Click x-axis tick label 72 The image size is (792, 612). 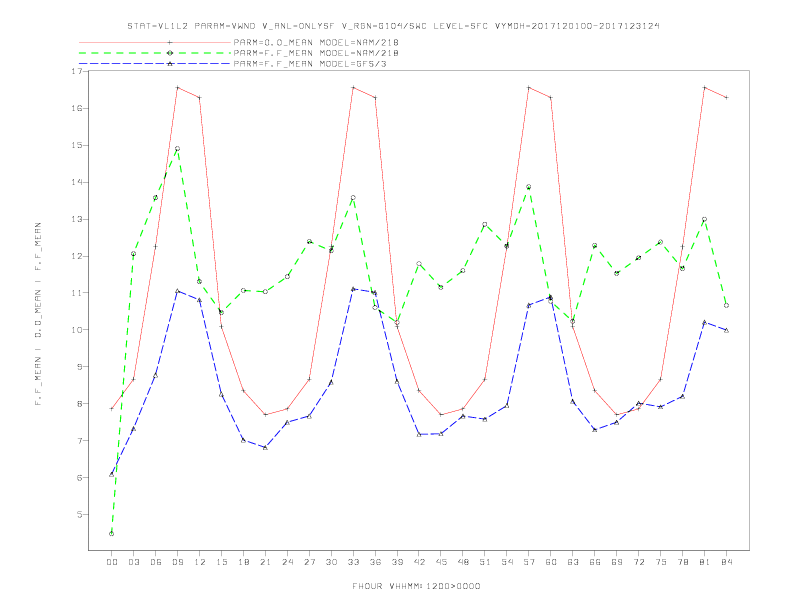tap(639, 562)
